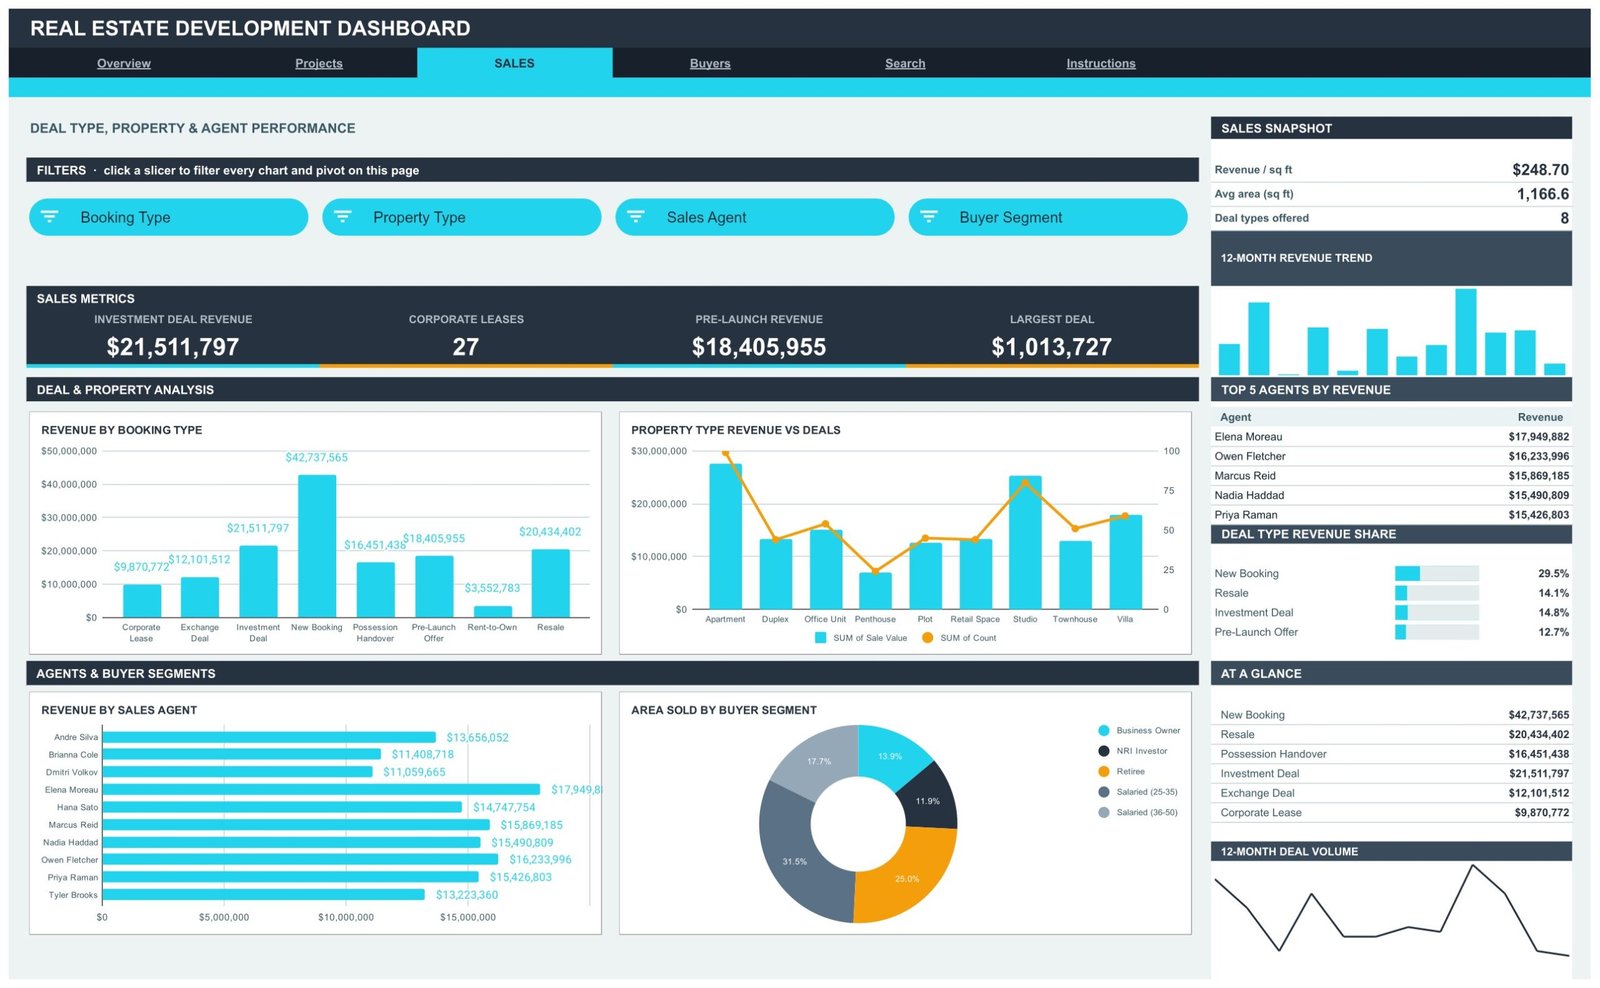The width and height of the screenshot is (1600, 988).
Task: Click the SUM of Count legend marker
Action: click(x=928, y=638)
